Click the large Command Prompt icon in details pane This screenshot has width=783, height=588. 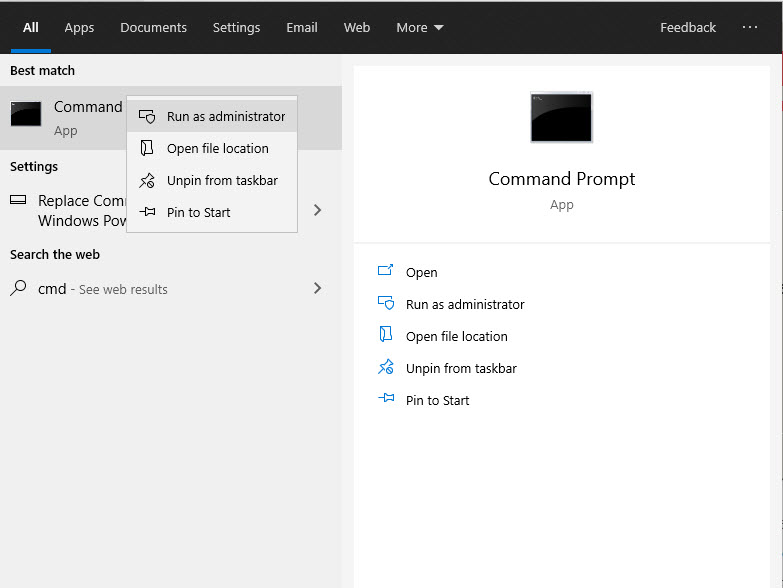561,117
